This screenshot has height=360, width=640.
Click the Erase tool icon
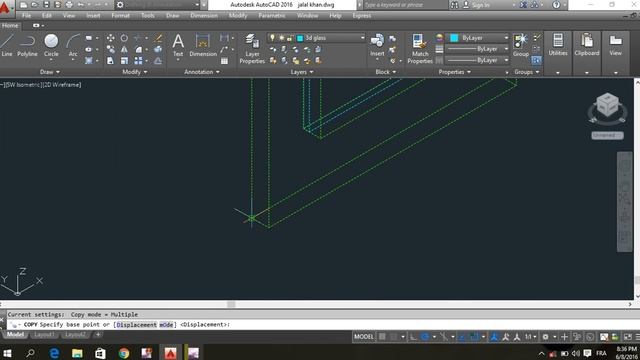click(158, 38)
